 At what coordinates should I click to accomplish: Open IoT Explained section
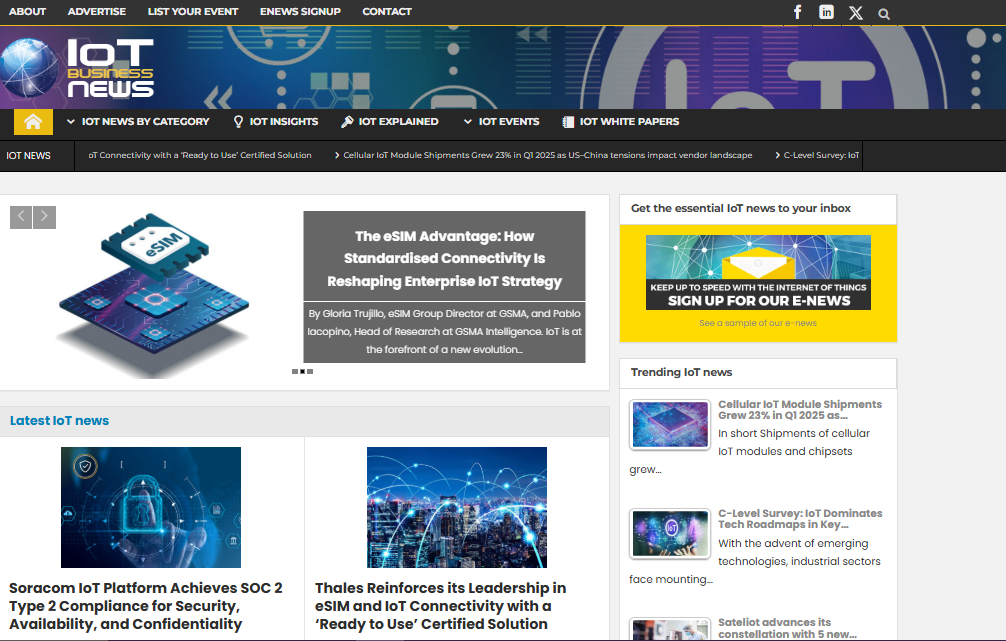tap(398, 121)
